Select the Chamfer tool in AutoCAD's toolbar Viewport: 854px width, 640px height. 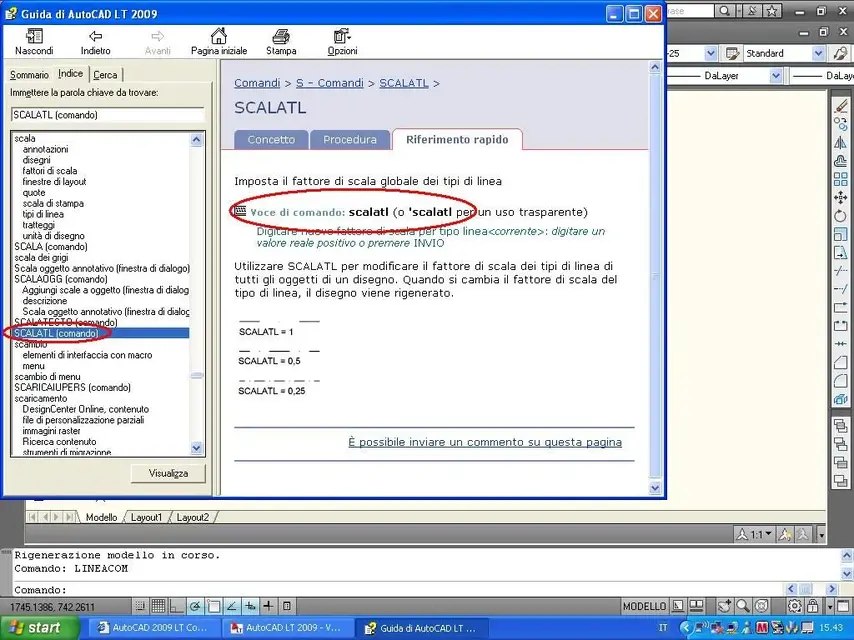pyautogui.click(x=840, y=362)
